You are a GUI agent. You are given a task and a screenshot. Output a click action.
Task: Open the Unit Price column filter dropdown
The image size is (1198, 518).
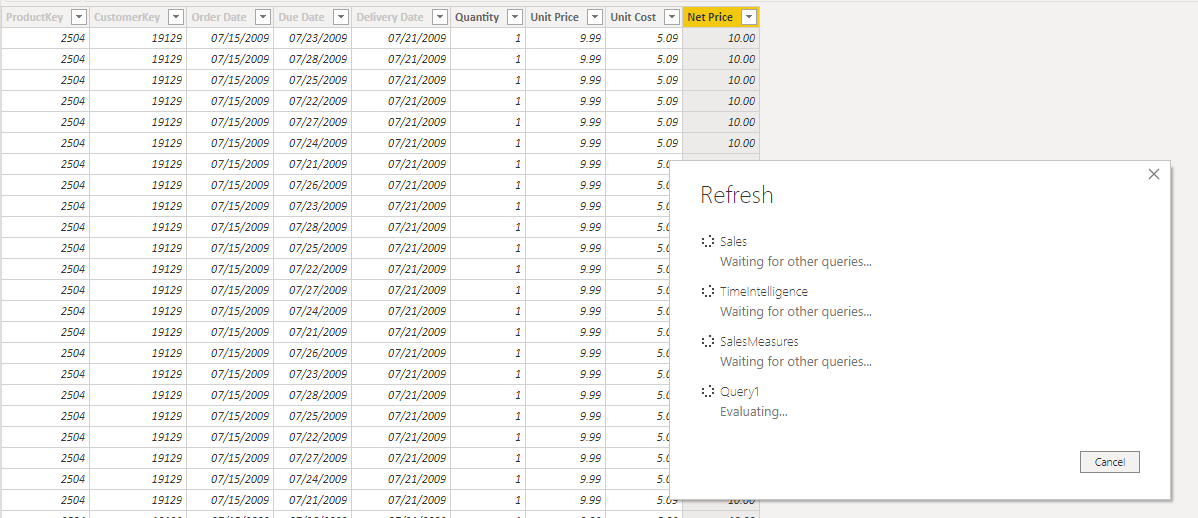pos(595,17)
